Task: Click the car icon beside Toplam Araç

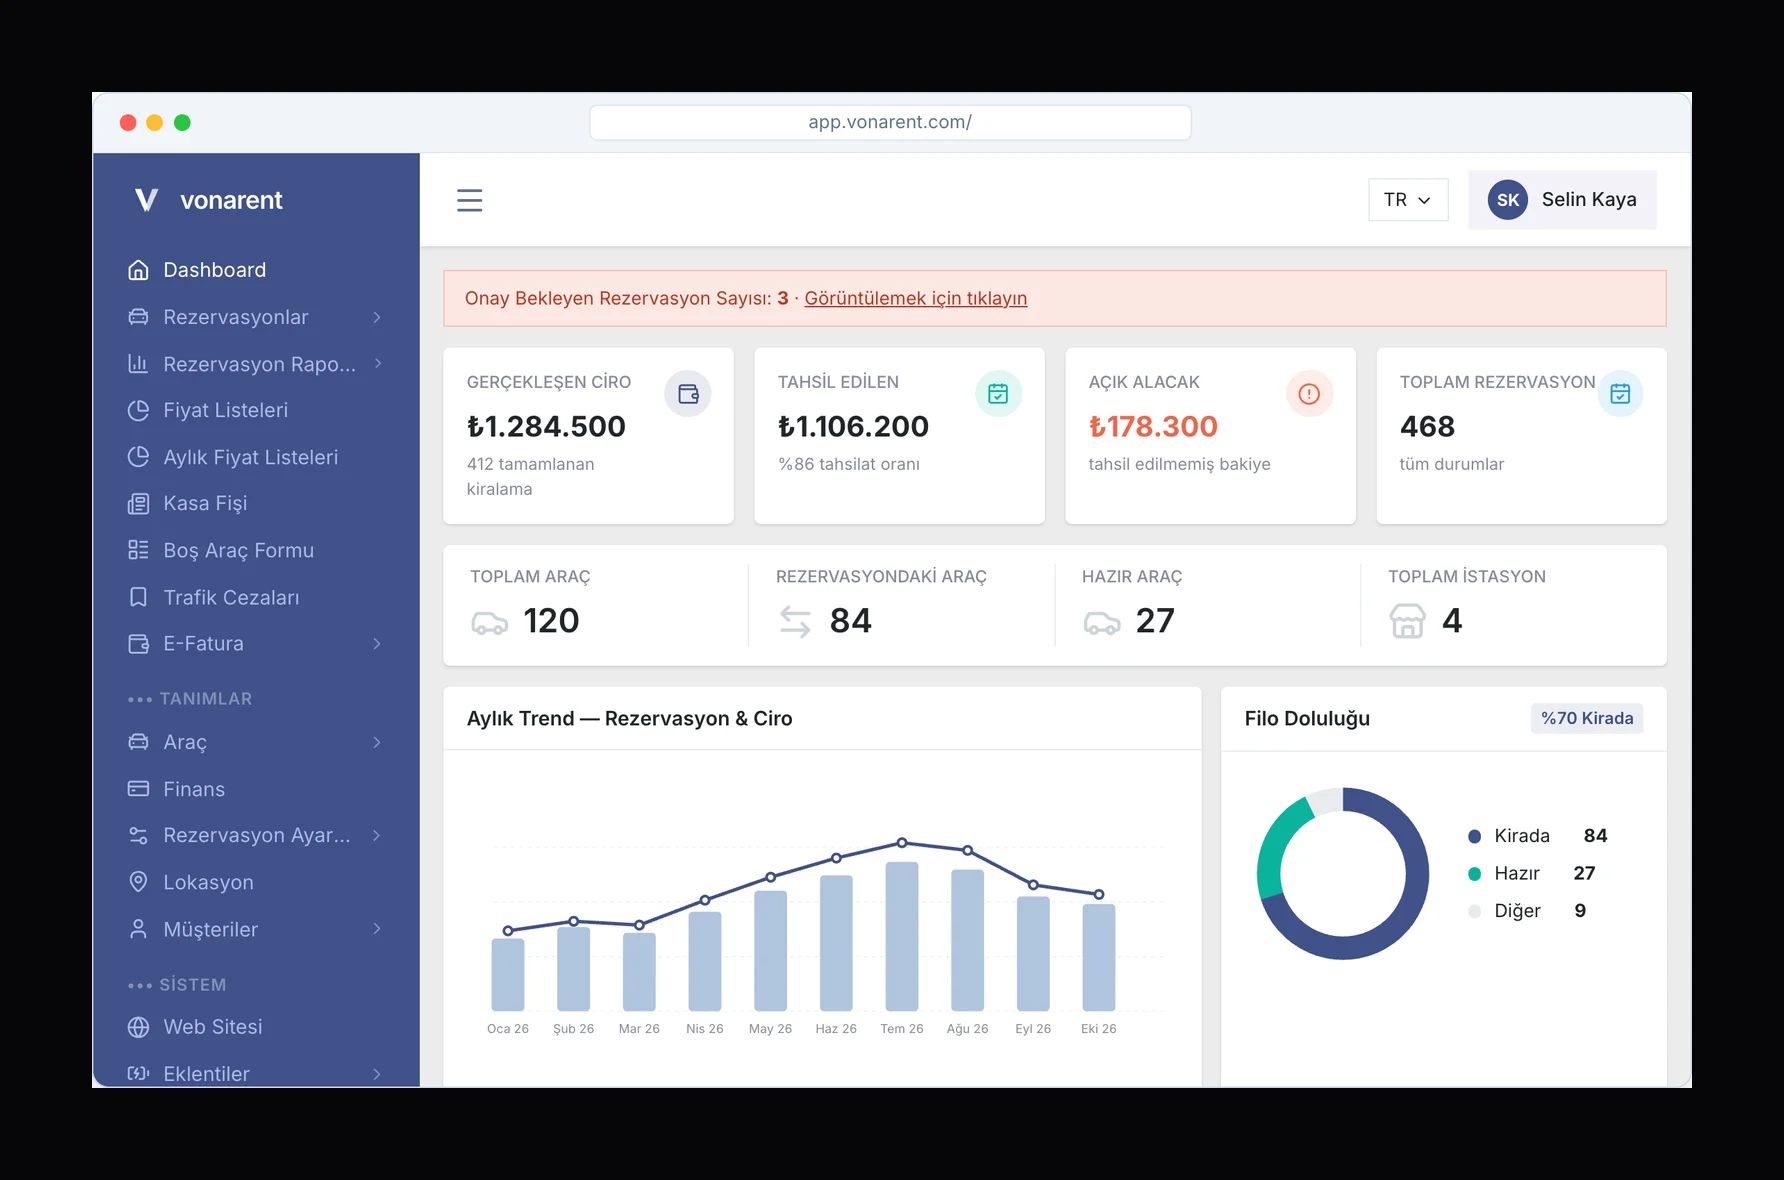Action: point(490,623)
